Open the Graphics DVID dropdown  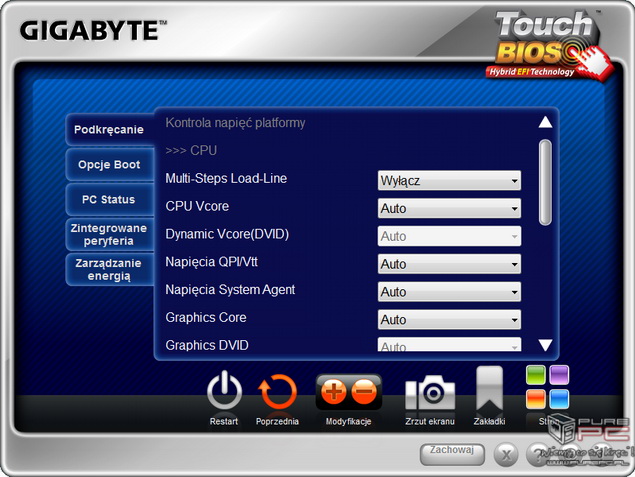click(x=449, y=345)
